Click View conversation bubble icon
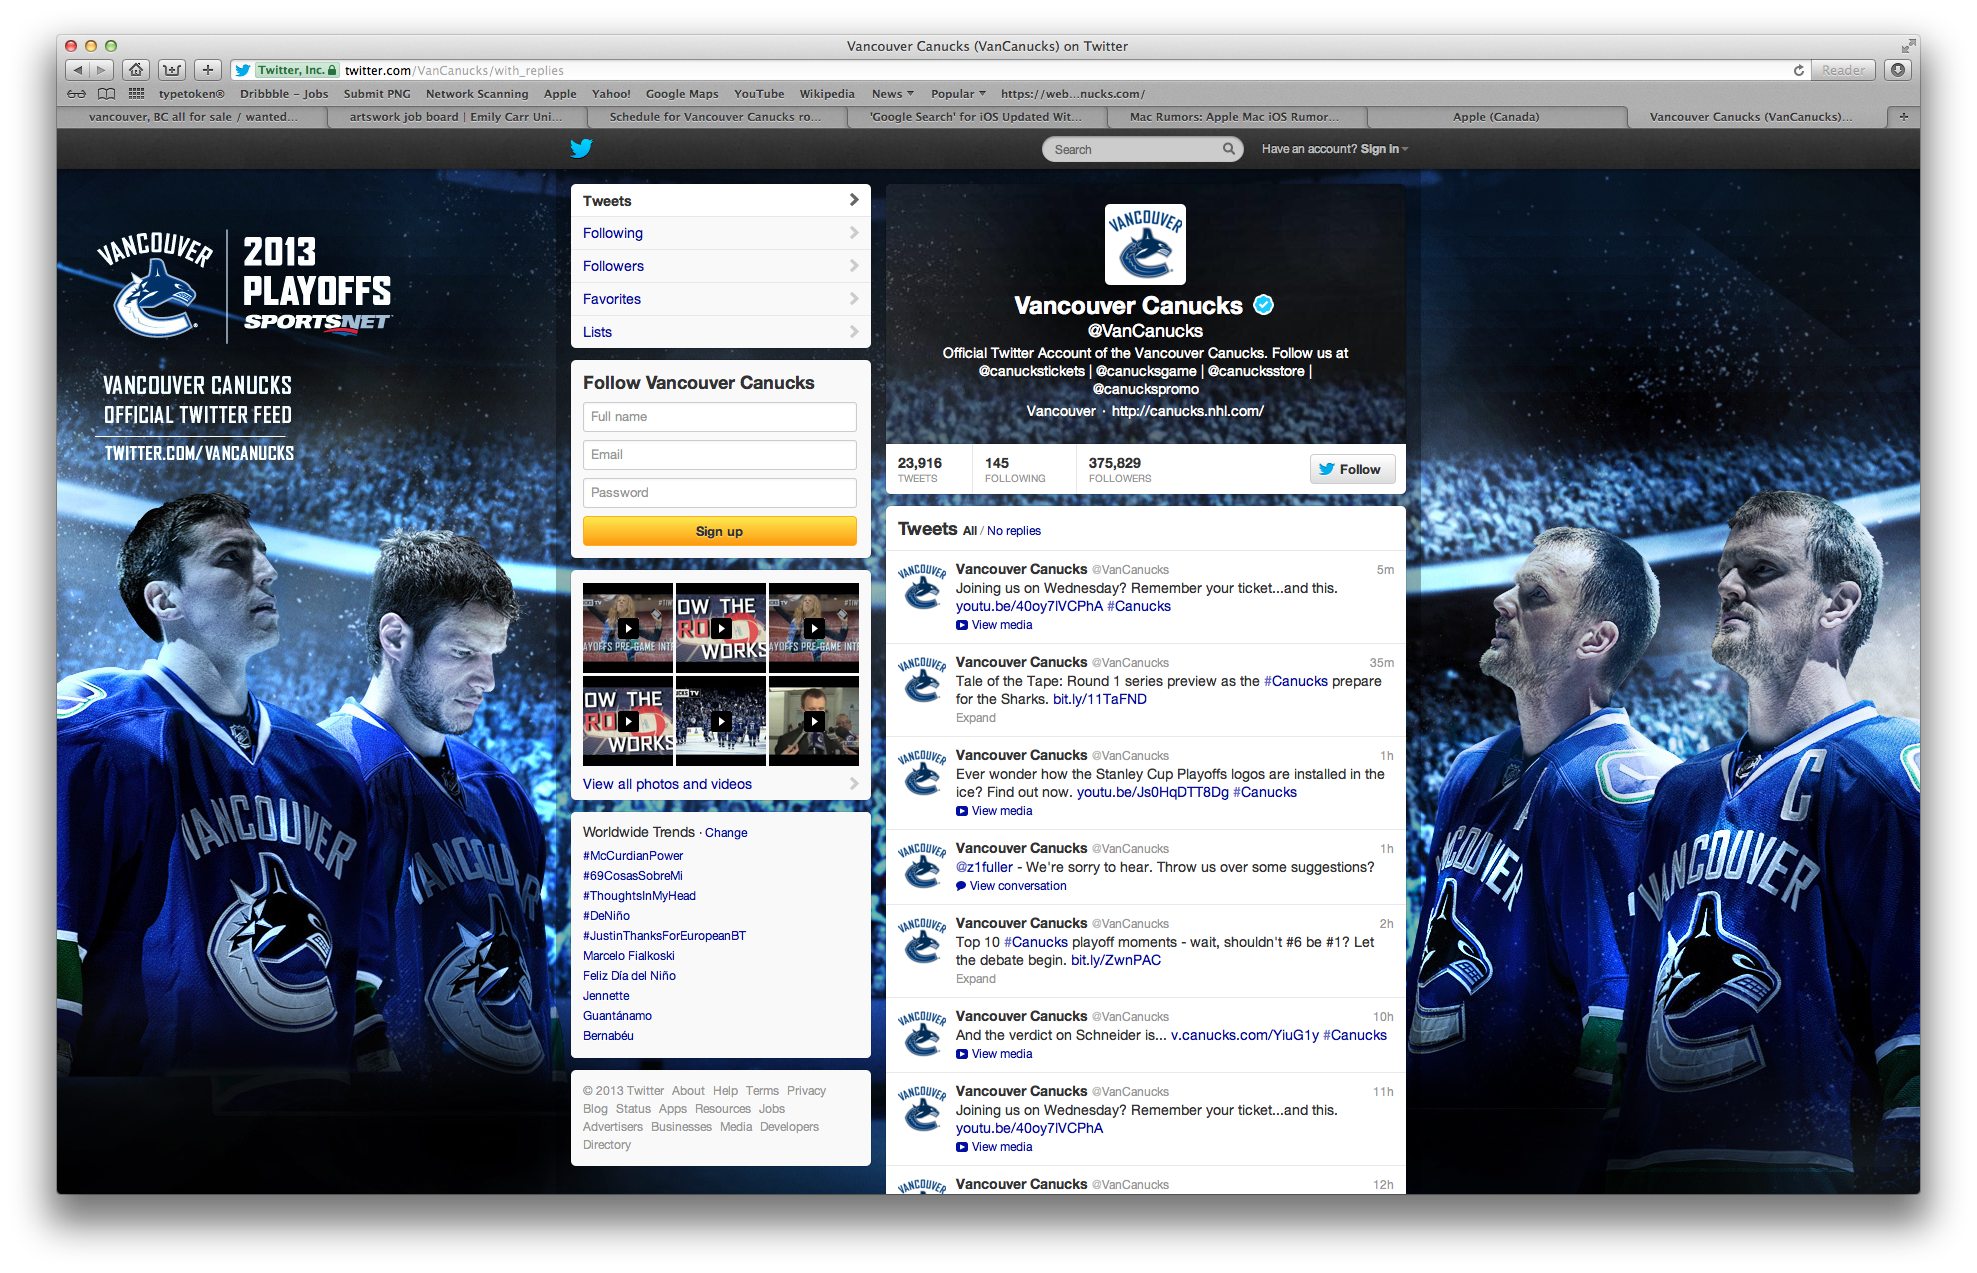1977x1273 pixels. click(961, 886)
